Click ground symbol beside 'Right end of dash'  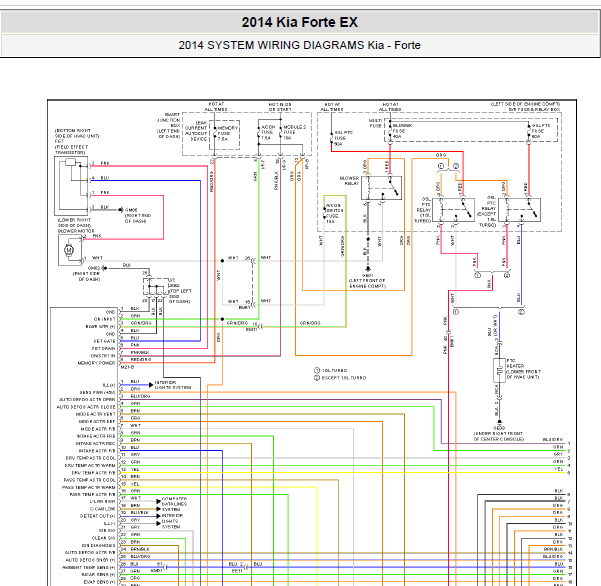tap(120, 210)
